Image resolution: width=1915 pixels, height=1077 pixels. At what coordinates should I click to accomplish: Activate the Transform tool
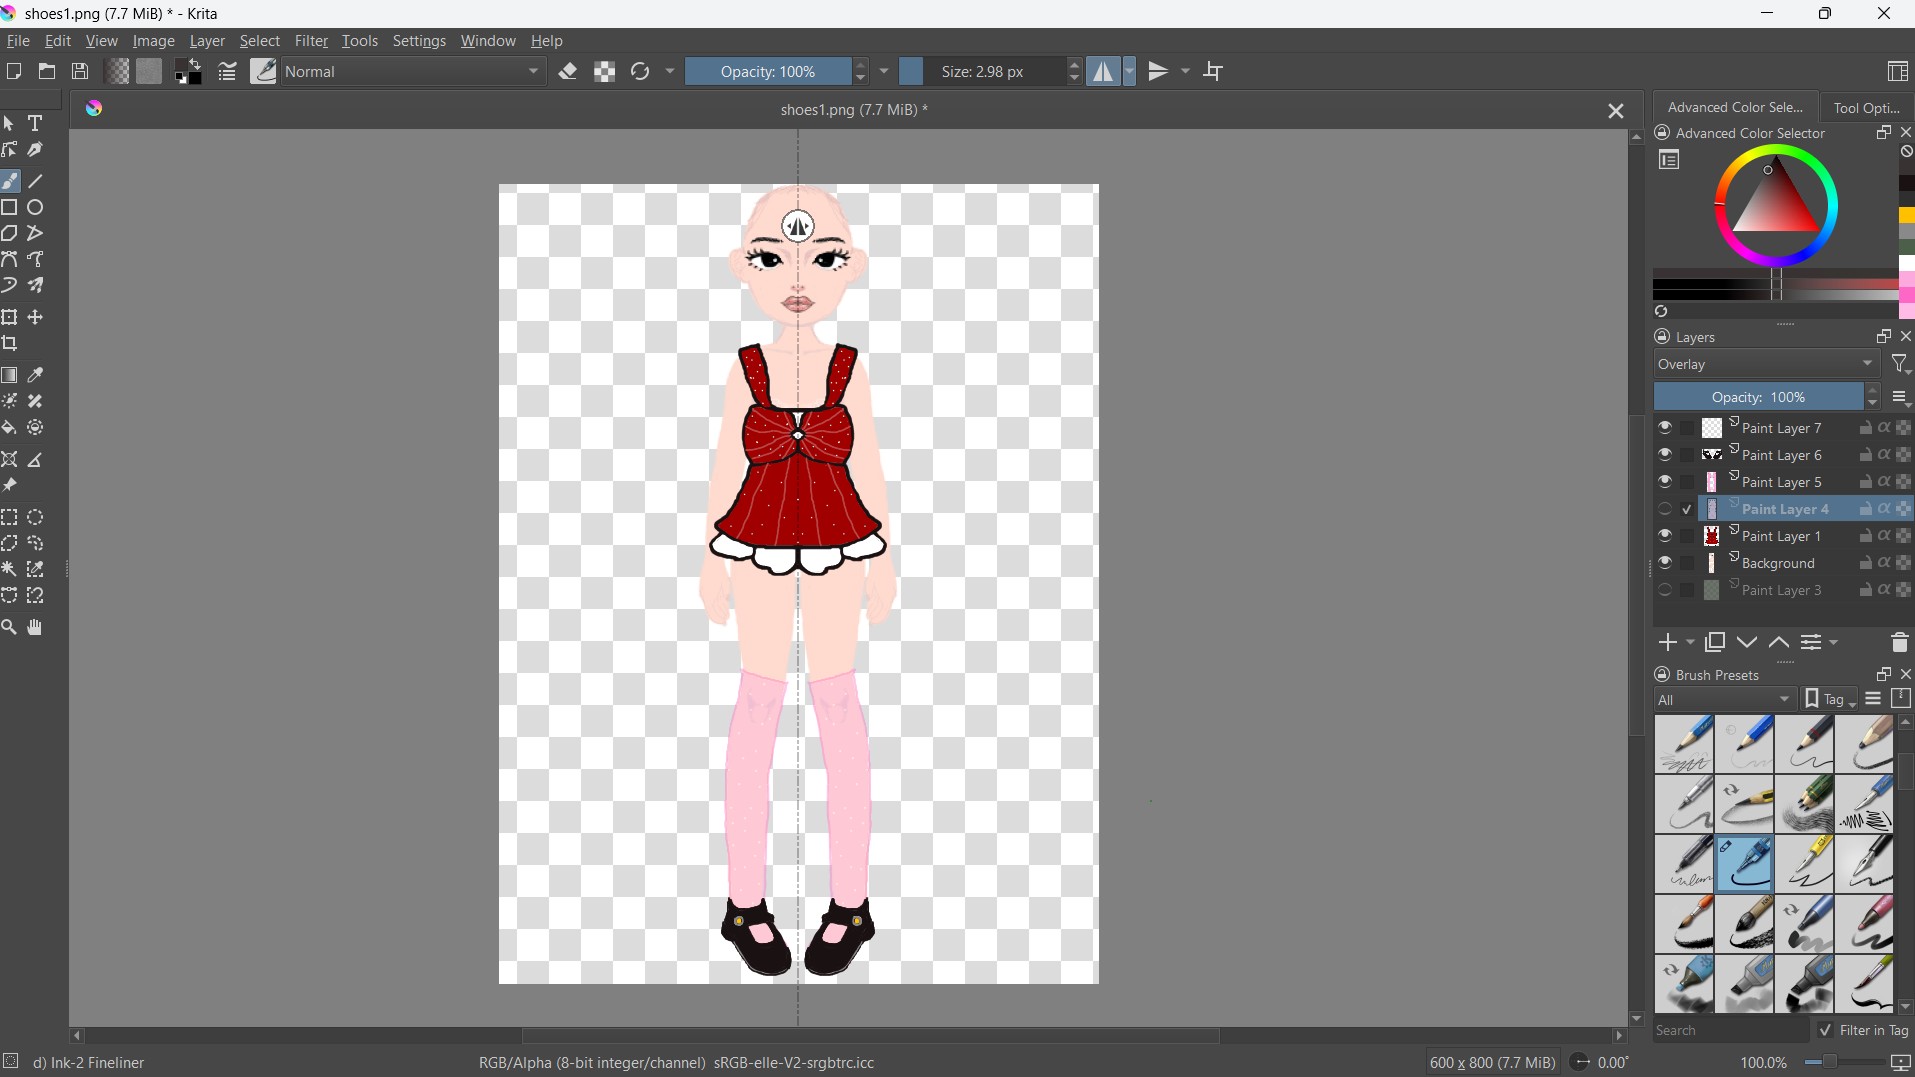[x=10, y=317]
